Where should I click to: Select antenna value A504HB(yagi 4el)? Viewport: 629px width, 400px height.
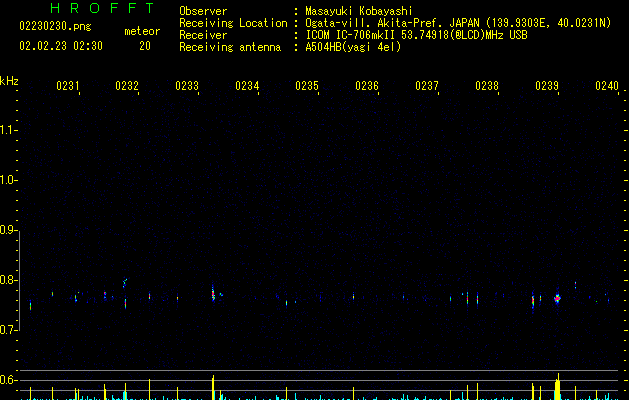(x=353, y=47)
